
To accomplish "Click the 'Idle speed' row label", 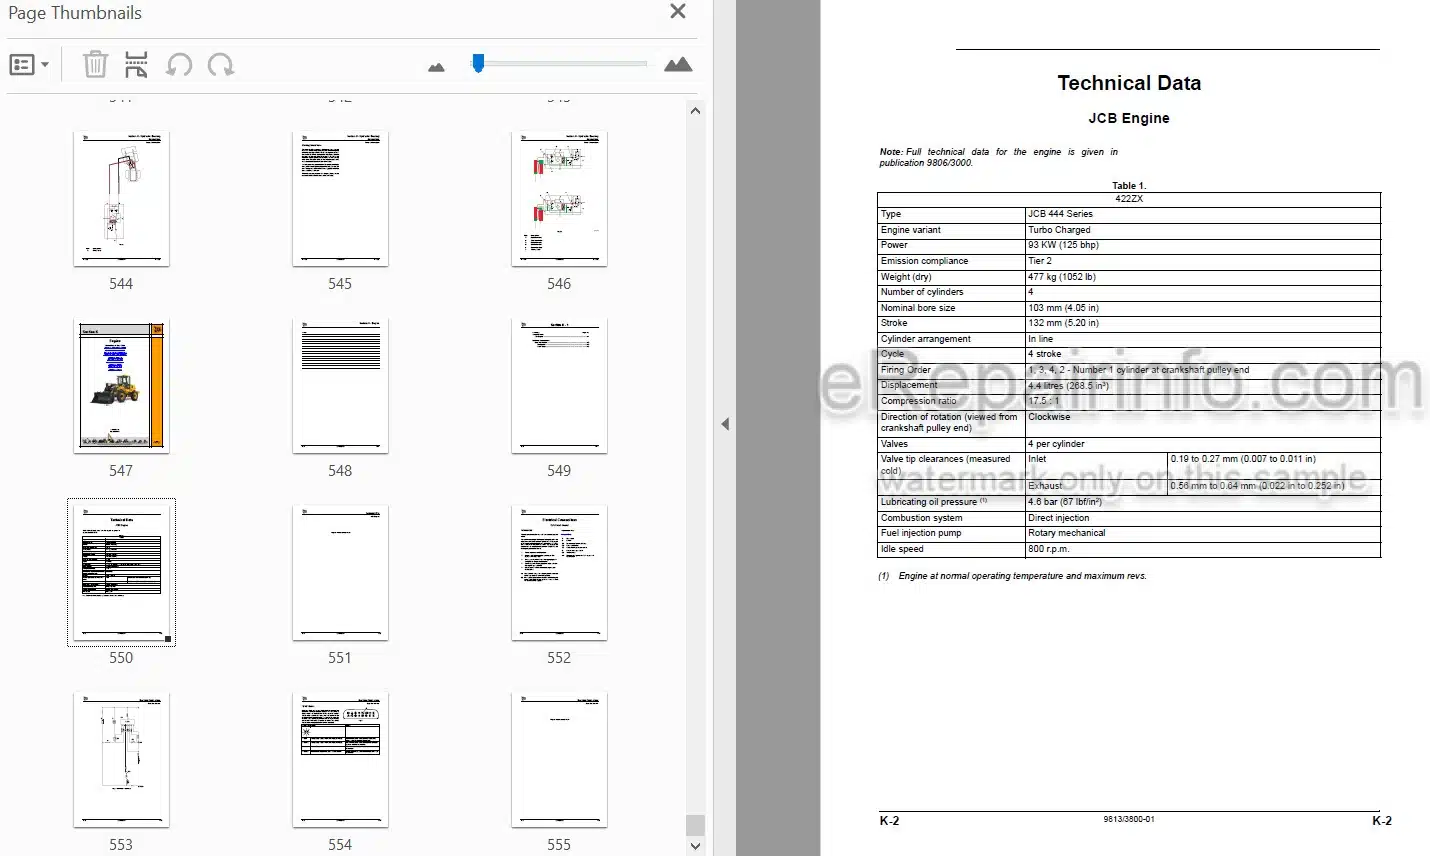I will [x=902, y=549].
